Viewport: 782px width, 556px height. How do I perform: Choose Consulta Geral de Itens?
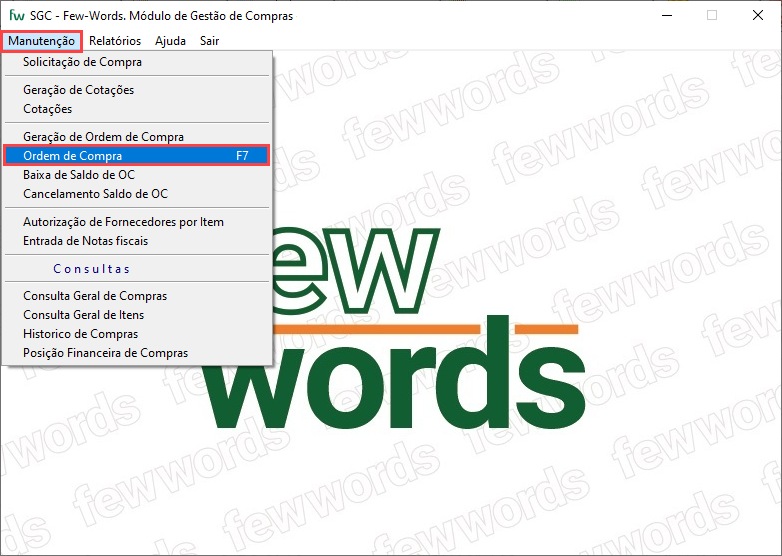(137, 315)
